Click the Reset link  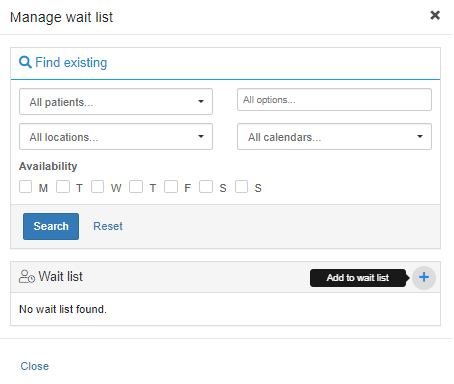(x=108, y=226)
